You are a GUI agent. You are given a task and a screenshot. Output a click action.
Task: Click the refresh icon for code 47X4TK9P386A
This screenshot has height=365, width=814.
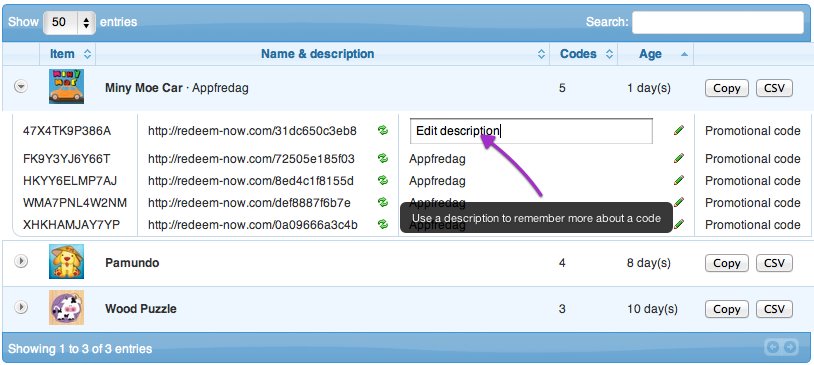pyautogui.click(x=383, y=131)
